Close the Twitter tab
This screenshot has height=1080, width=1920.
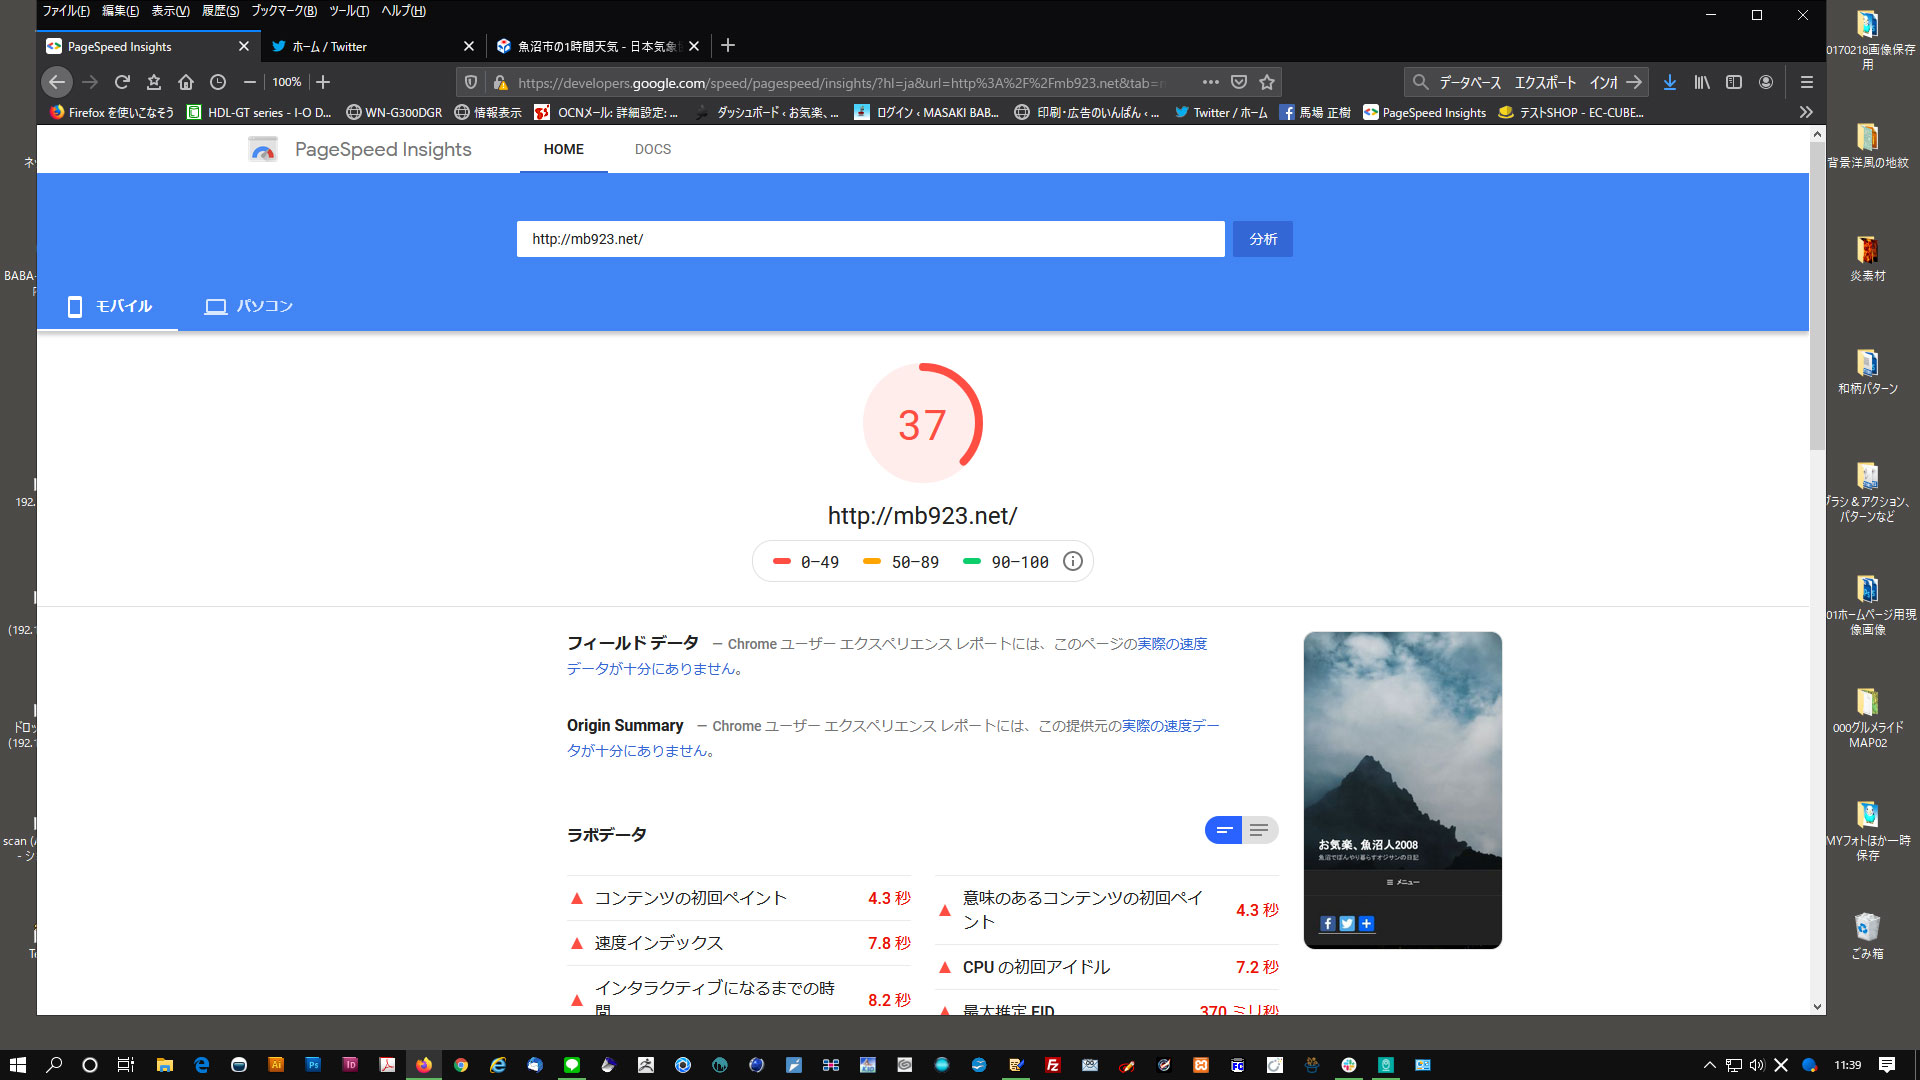468,46
